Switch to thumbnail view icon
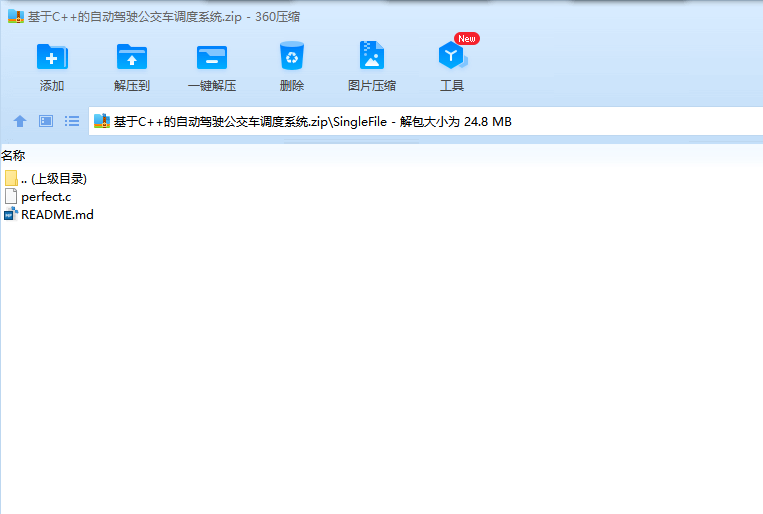 46,121
